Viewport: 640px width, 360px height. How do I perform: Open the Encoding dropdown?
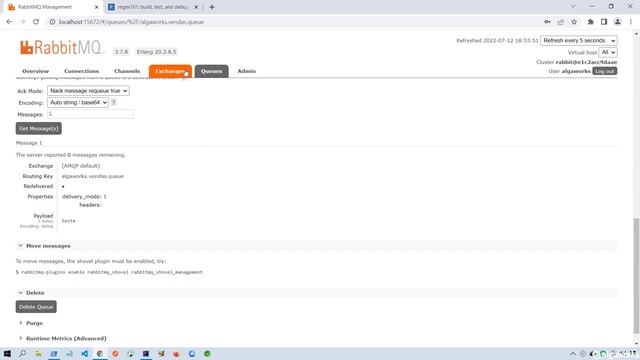[78, 102]
